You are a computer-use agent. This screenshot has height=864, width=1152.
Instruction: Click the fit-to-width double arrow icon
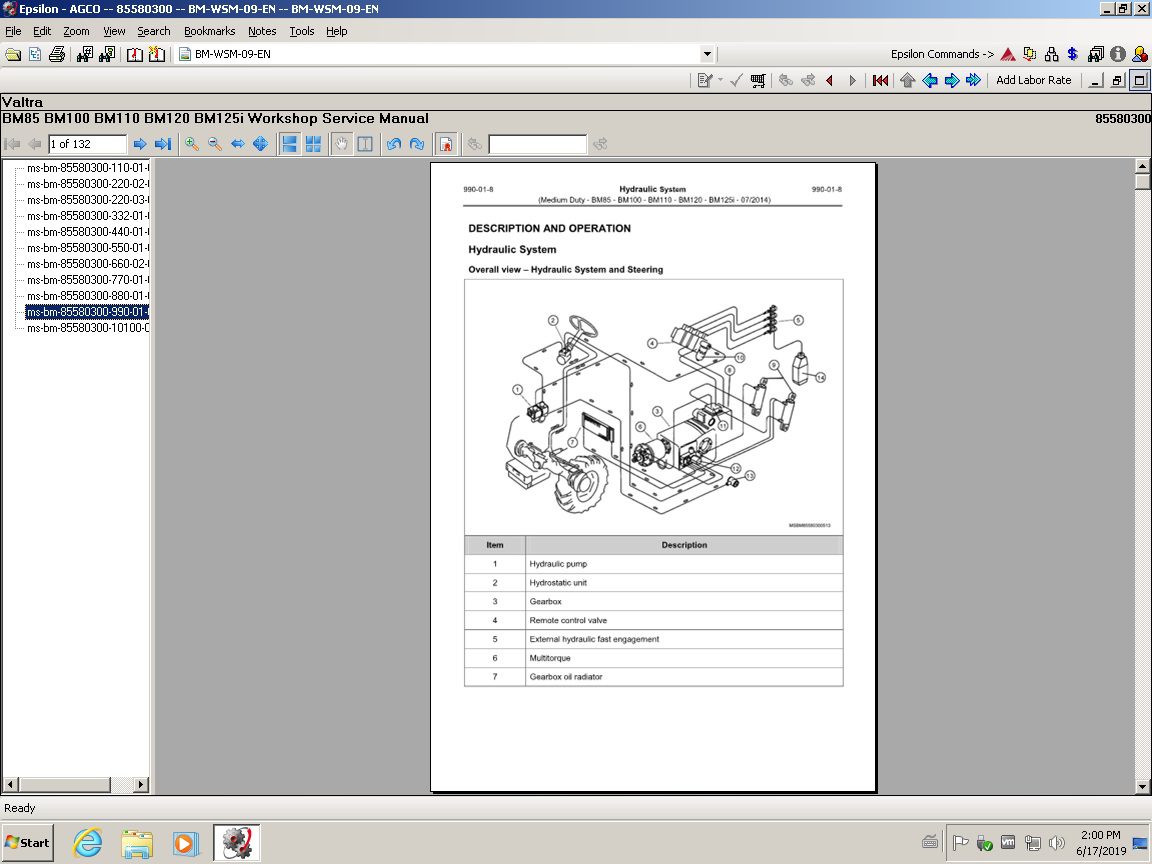tap(238, 144)
